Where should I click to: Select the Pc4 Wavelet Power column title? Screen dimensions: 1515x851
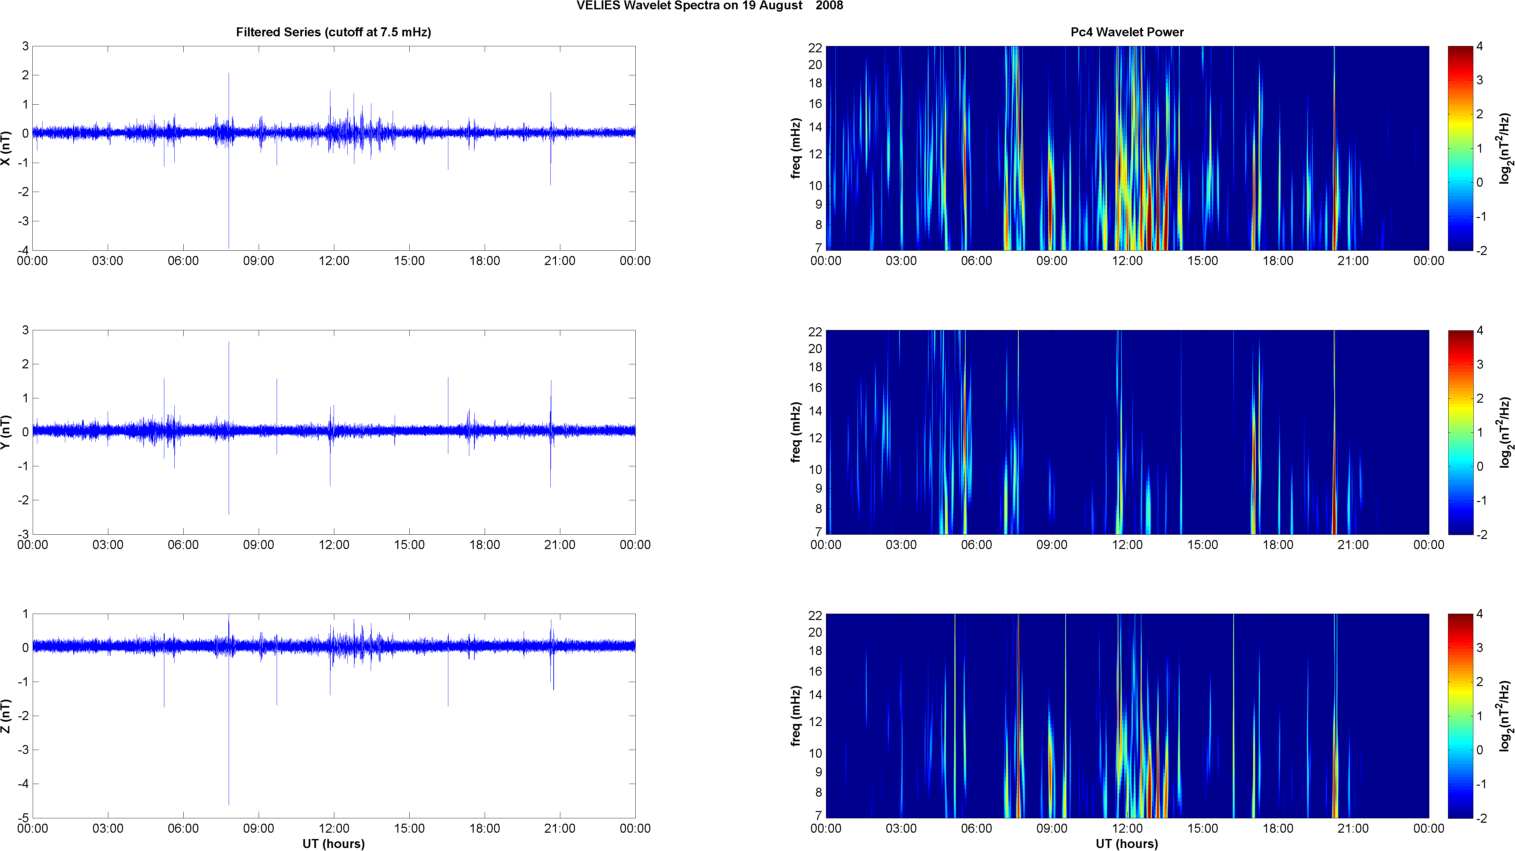tap(1126, 32)
